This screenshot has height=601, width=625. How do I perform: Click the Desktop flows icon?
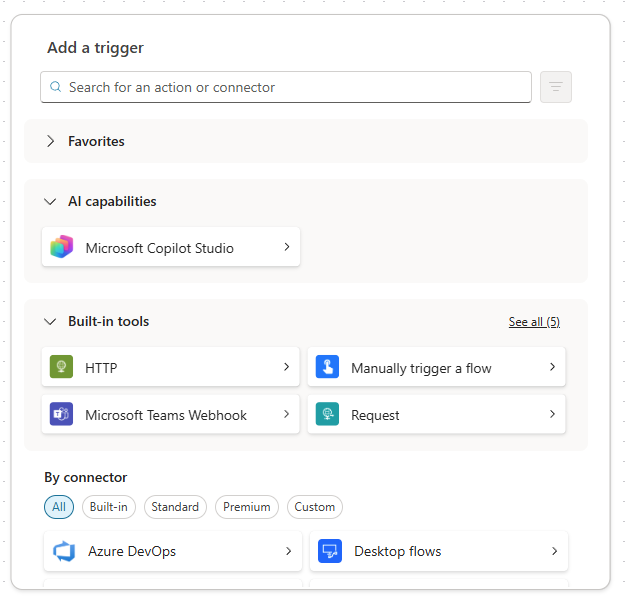[330, 551]
